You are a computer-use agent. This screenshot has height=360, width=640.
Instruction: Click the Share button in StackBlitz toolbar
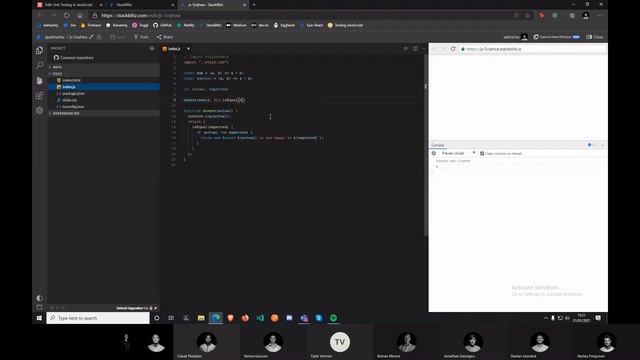click(x=165, y=37)
